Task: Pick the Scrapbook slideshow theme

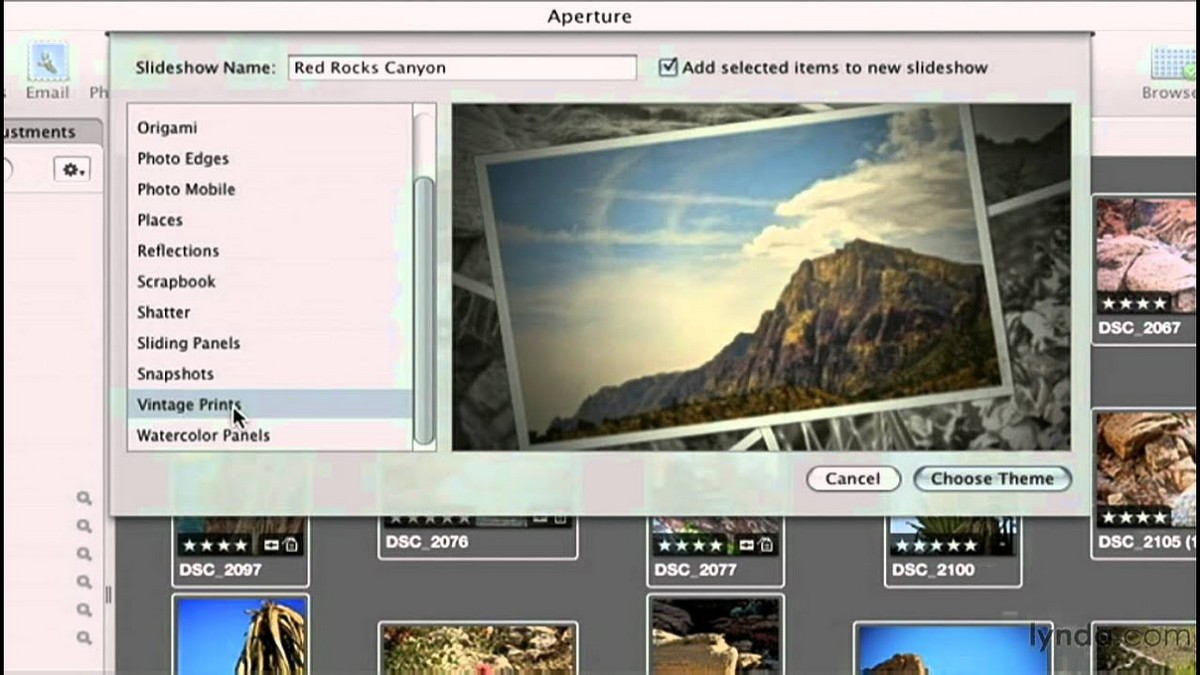Action: (x=176, y=282)
